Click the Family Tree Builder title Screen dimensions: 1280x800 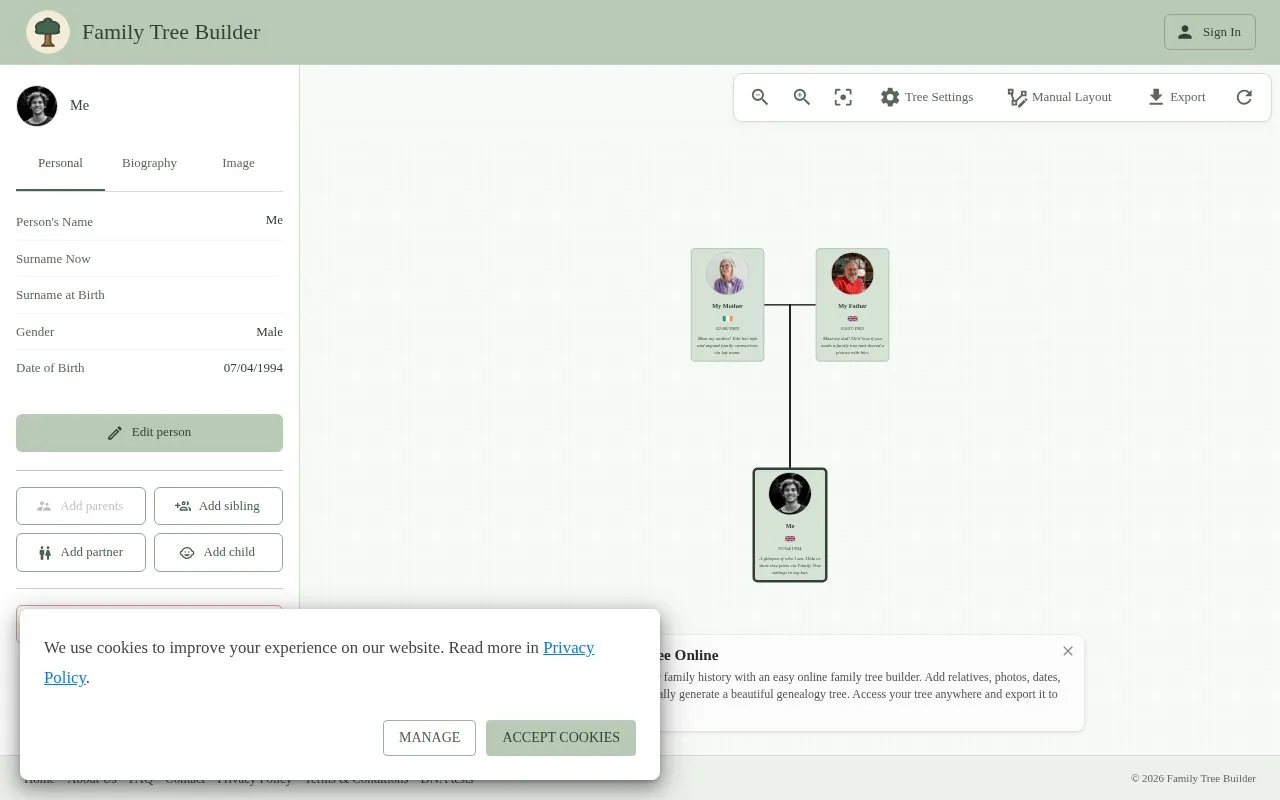(171, 32)
